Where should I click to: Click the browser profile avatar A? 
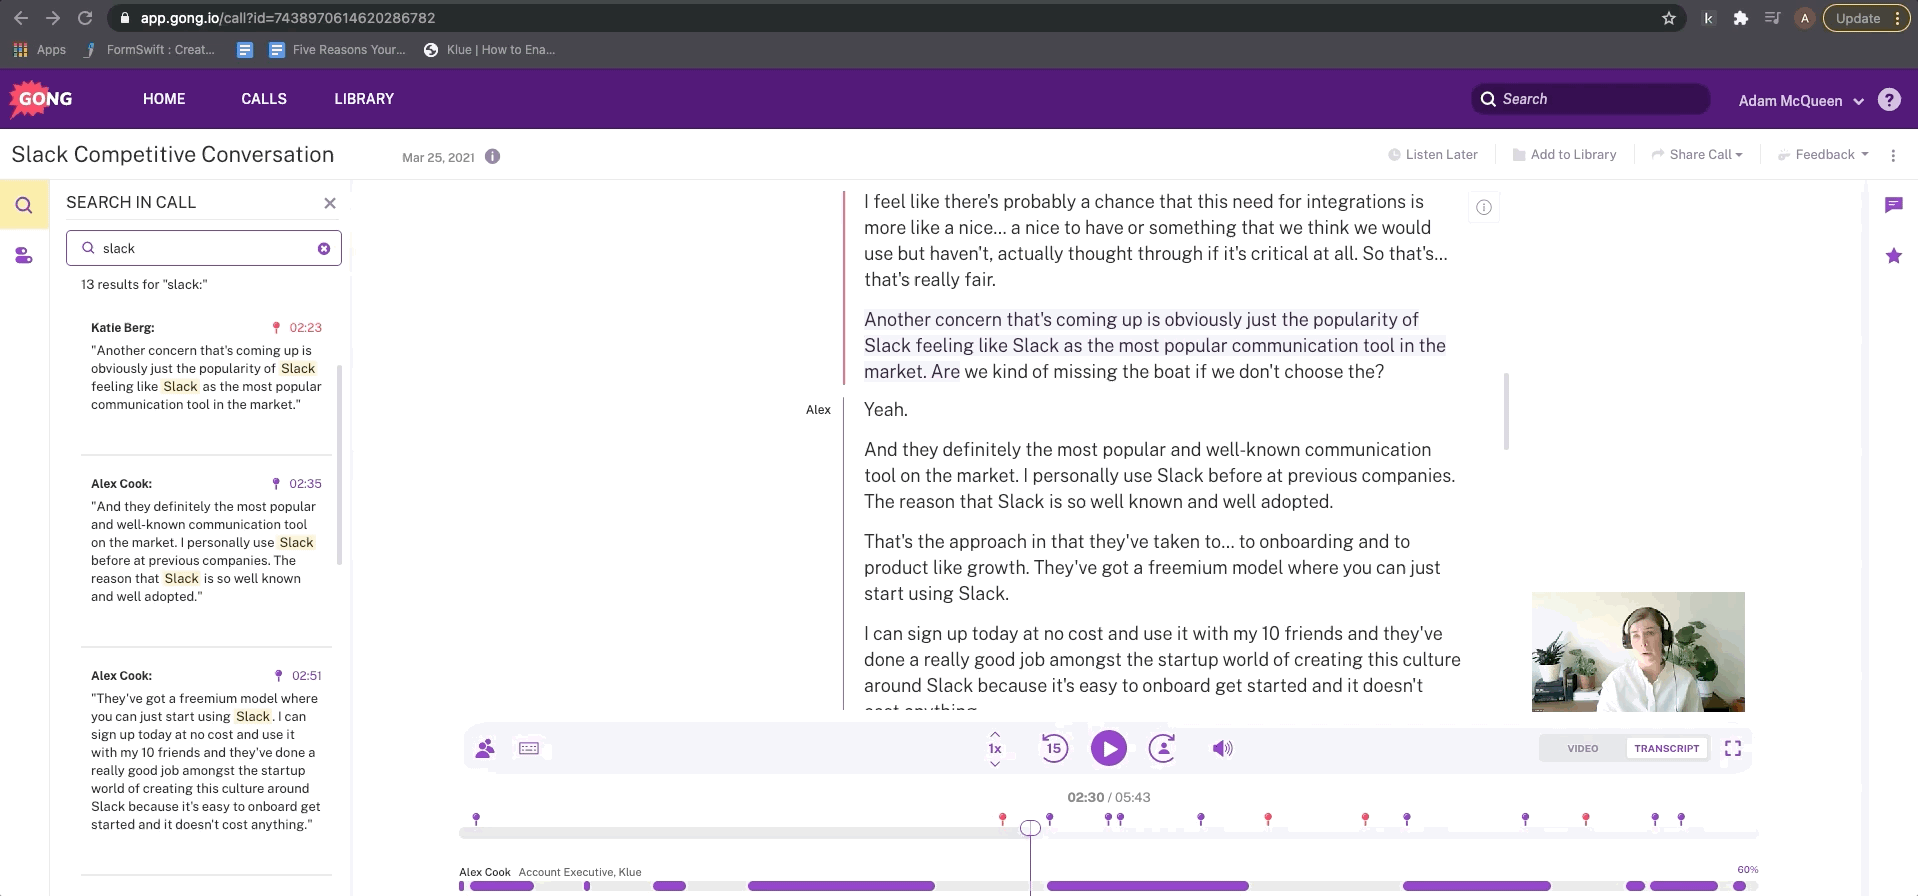click(1804, 18)
